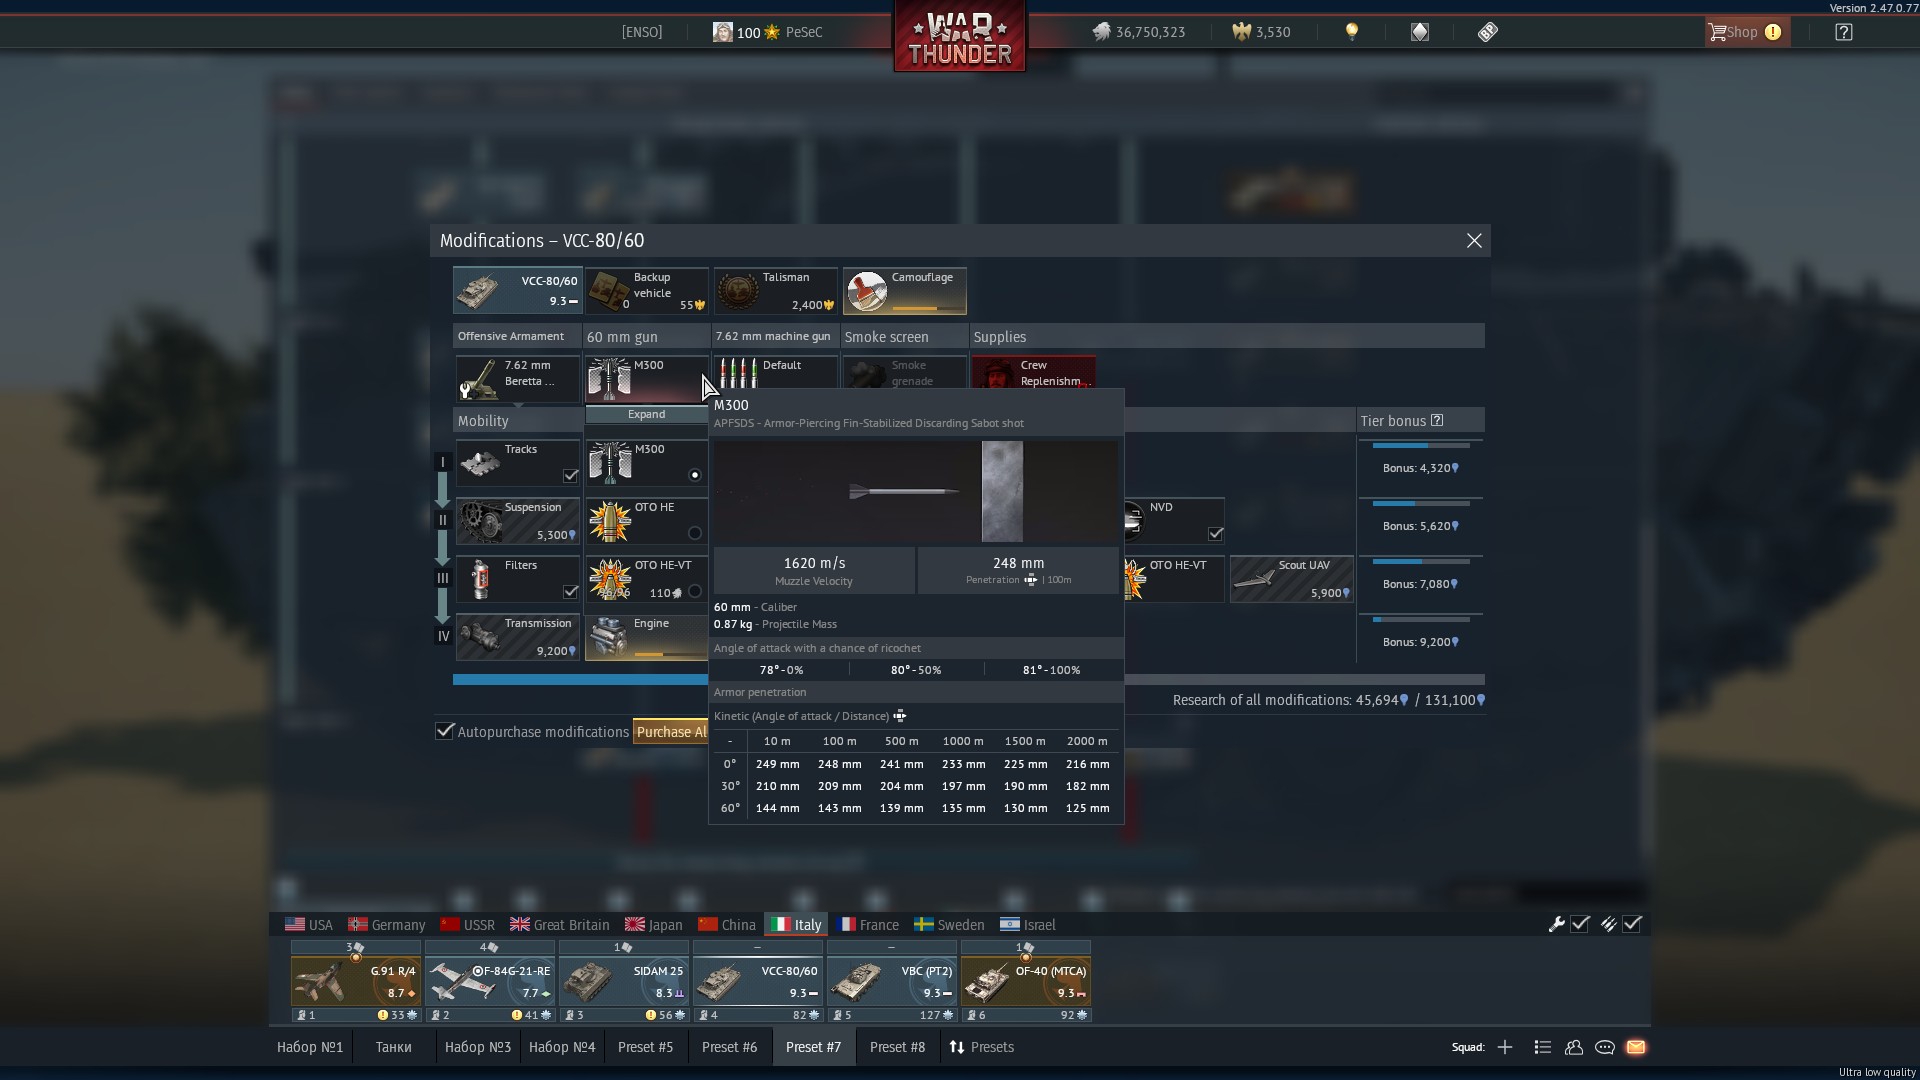The height and width of the screenshot is (1080, 1920).
Task: Select the M300 shell radio button
Action: click(x=695, y=475)
